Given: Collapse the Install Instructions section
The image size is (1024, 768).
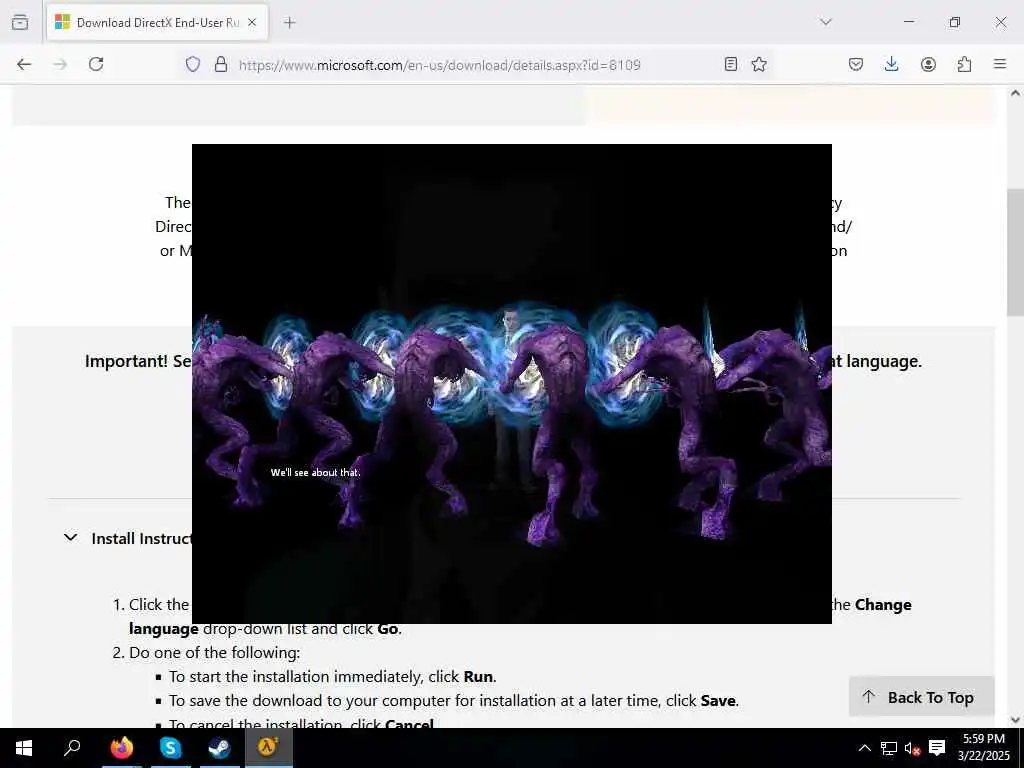Looking at the screenshot, I should [71, 537].
